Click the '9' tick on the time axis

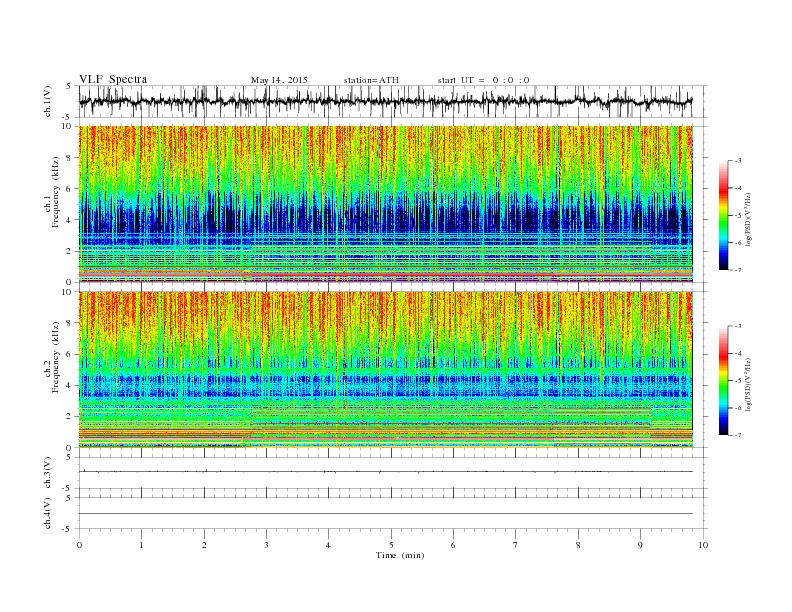pos(640,545)
